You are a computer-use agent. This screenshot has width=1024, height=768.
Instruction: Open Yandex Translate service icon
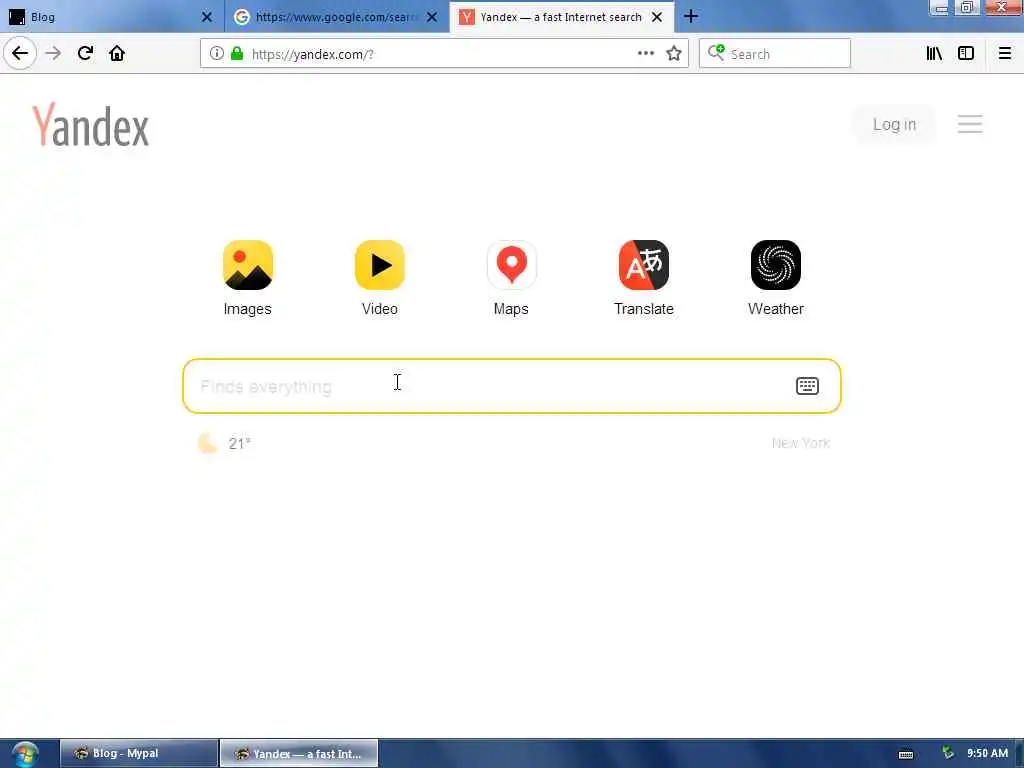[643, 265]
